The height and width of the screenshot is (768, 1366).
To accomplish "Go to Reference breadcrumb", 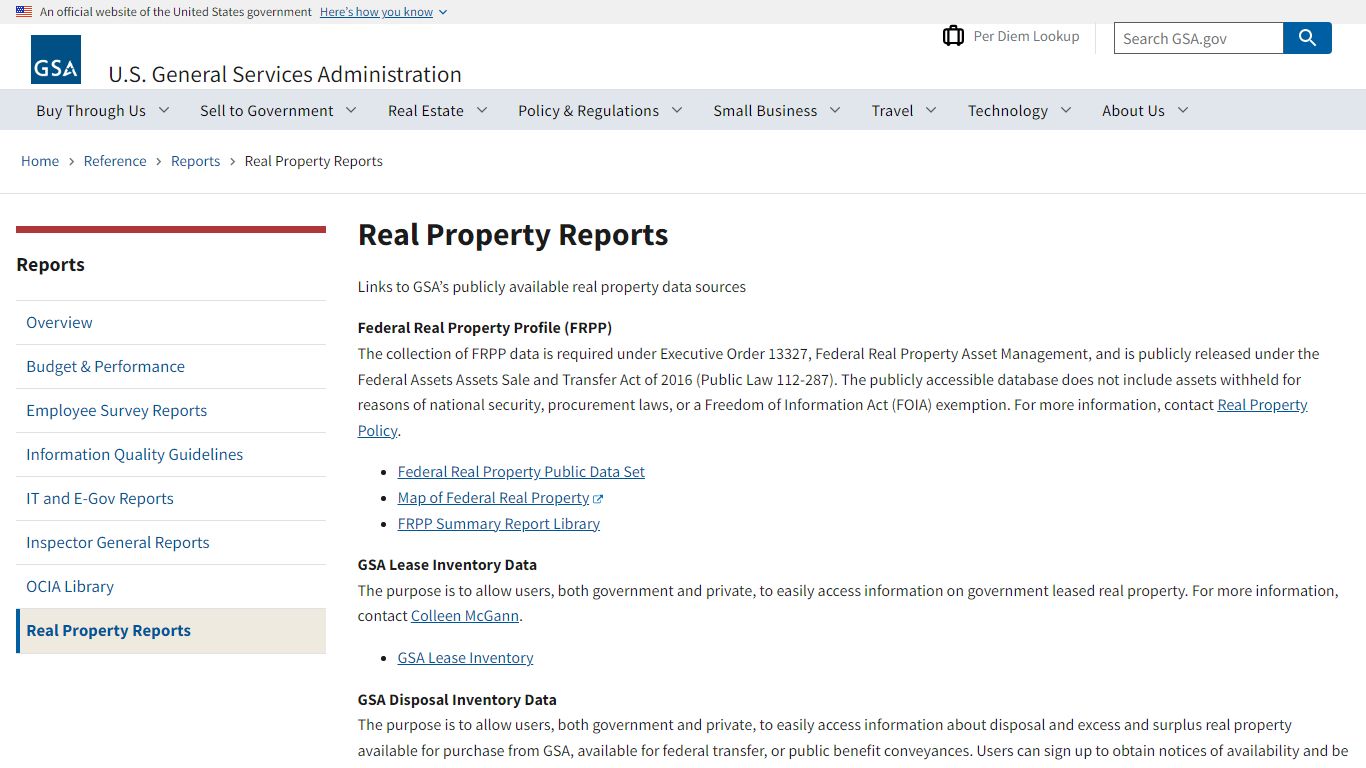I will pos(115,161).
